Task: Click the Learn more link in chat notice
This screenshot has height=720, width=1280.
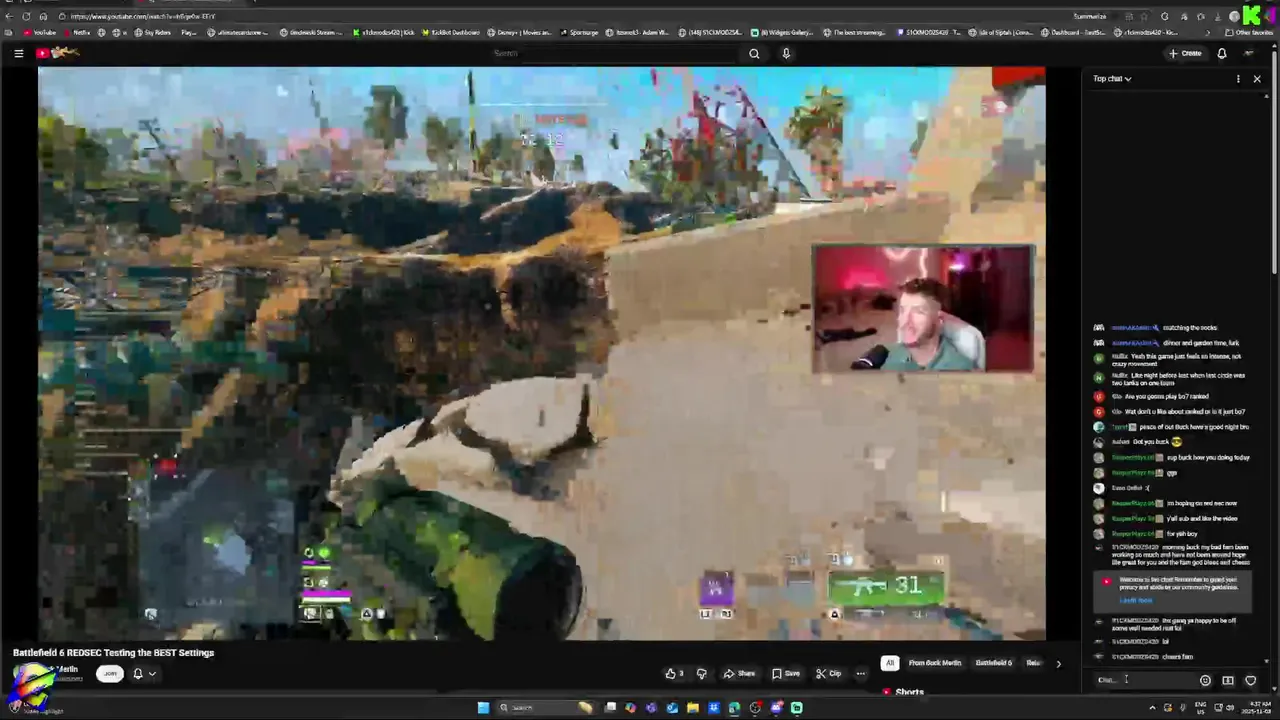Action: 1136,600
